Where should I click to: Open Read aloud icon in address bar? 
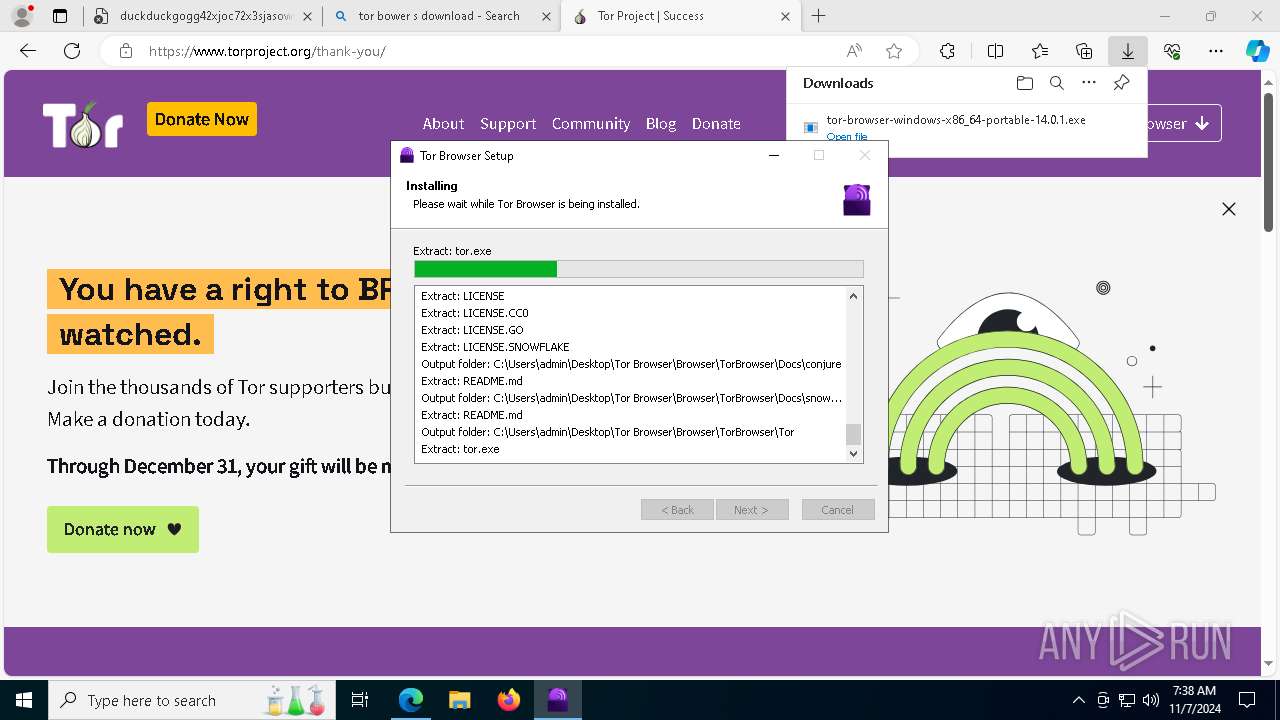[x=854, y=51]
